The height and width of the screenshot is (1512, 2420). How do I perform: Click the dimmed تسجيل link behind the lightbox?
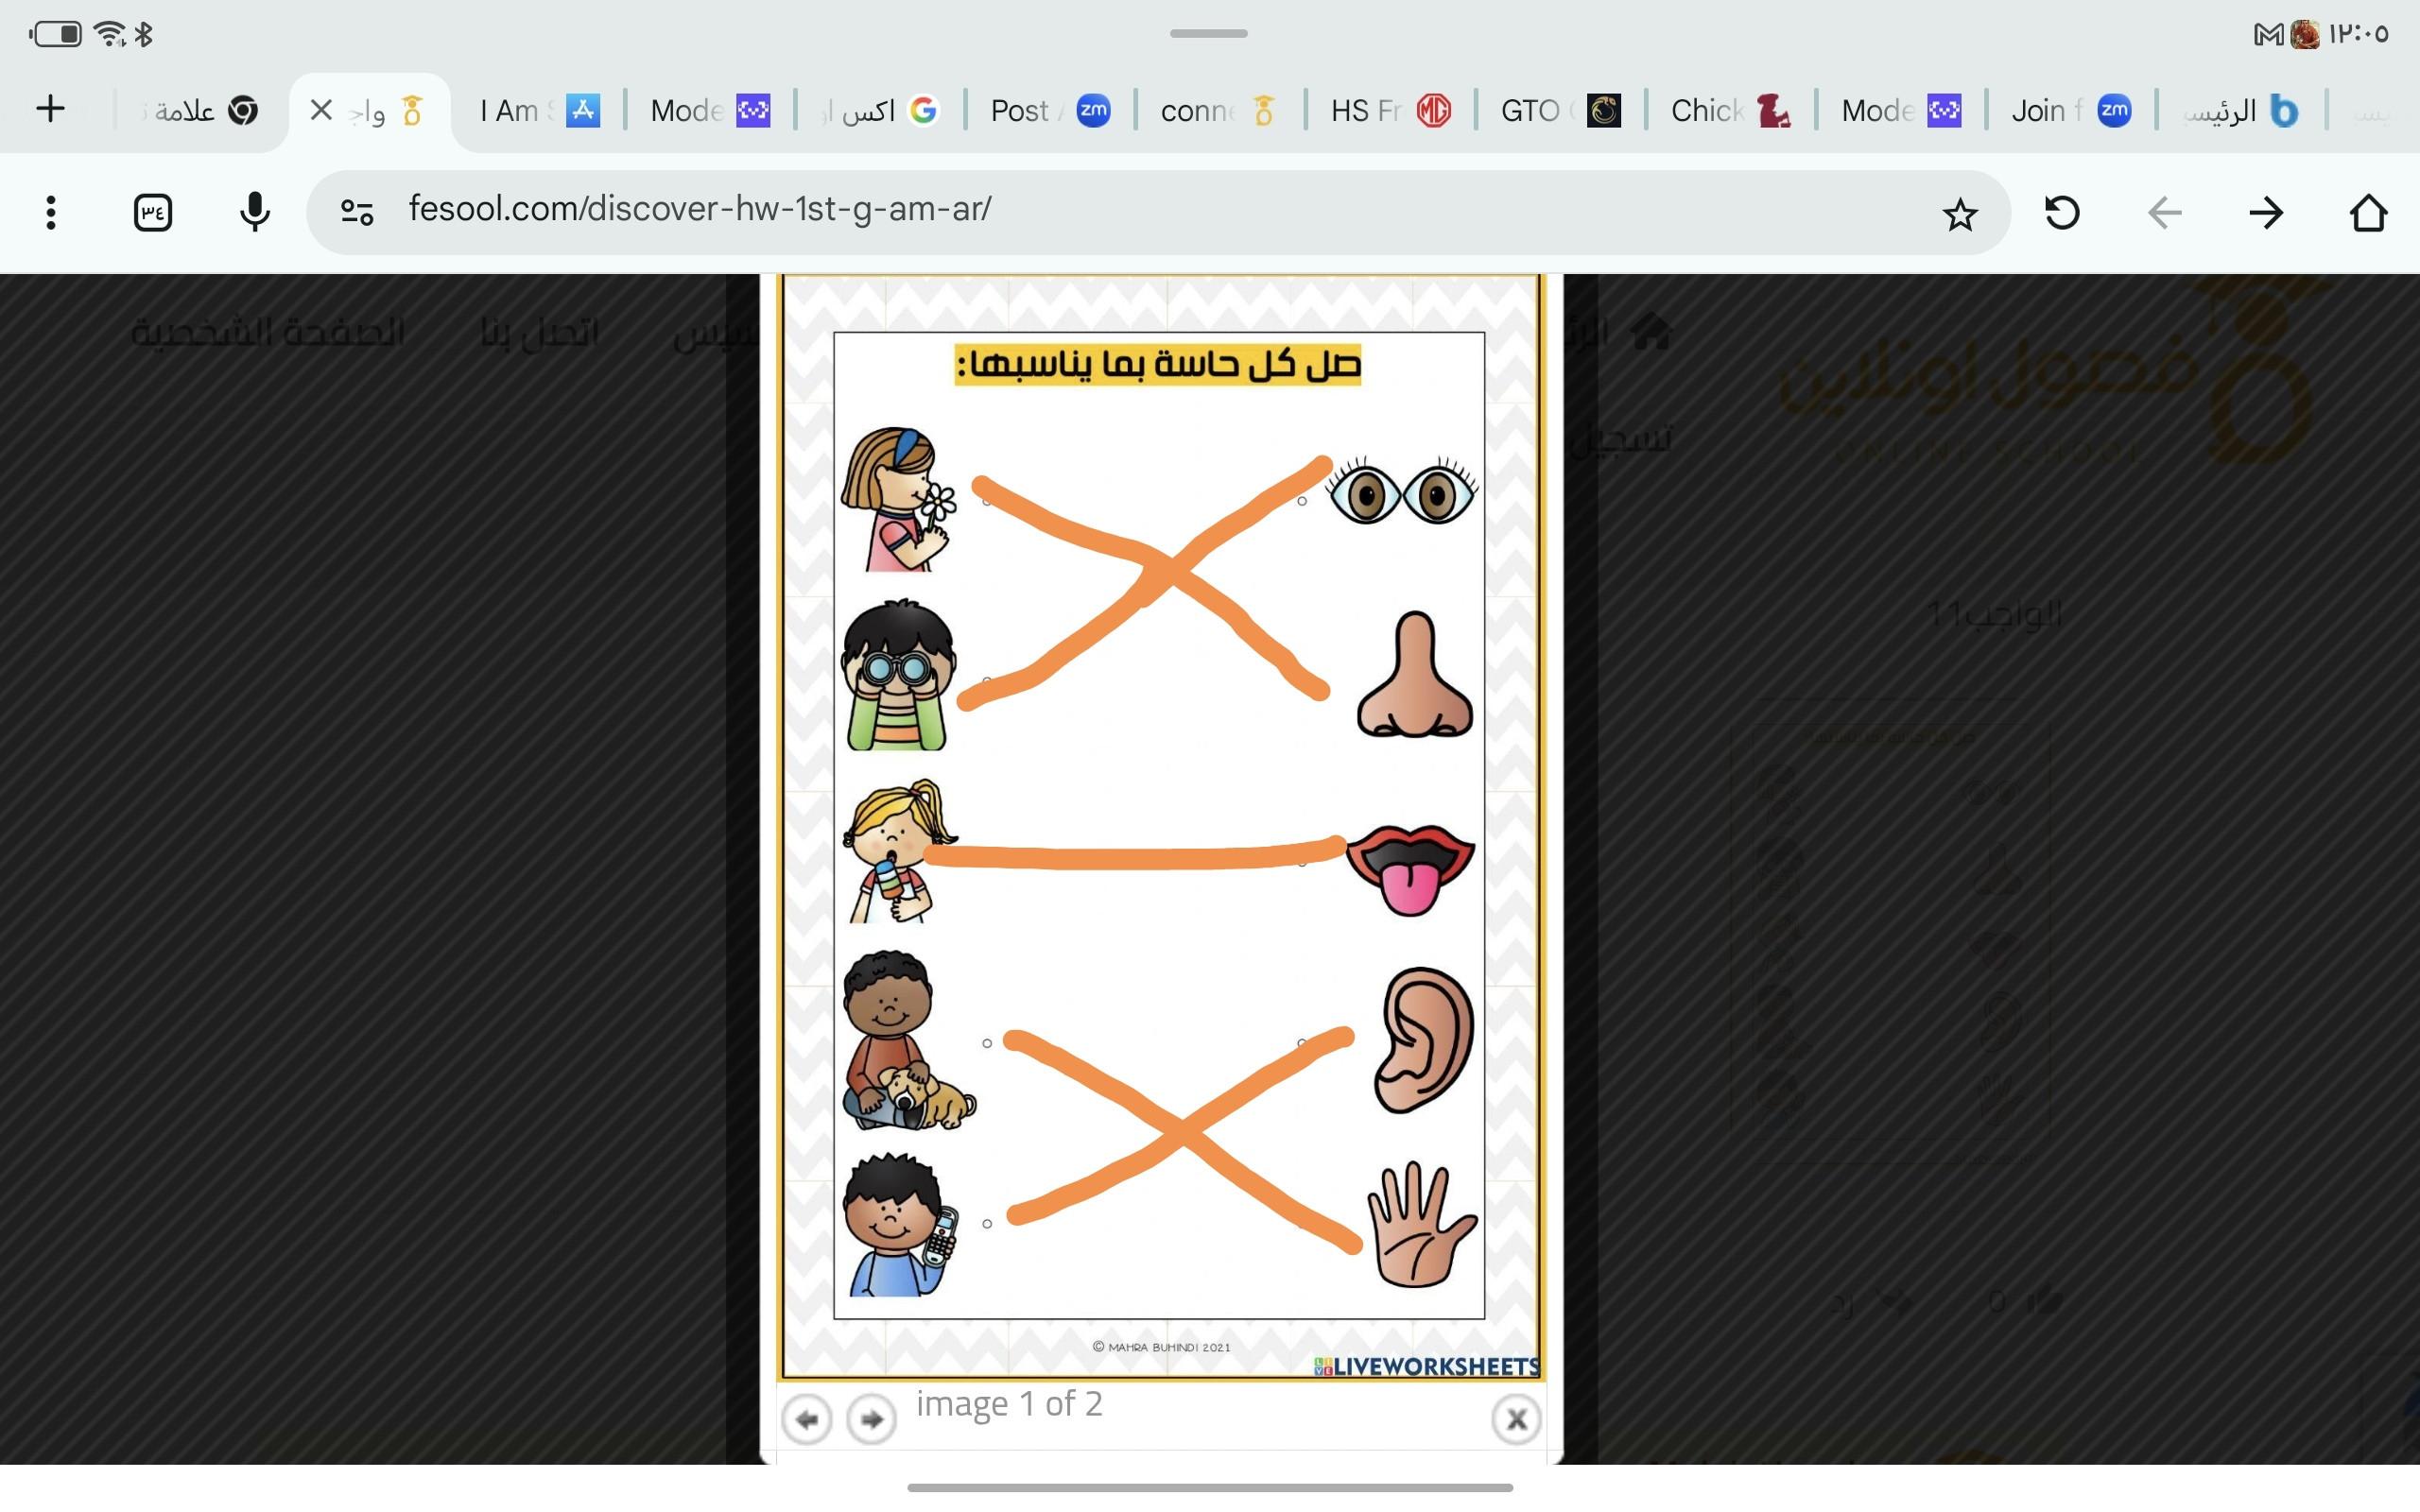tap(1622, 438)
